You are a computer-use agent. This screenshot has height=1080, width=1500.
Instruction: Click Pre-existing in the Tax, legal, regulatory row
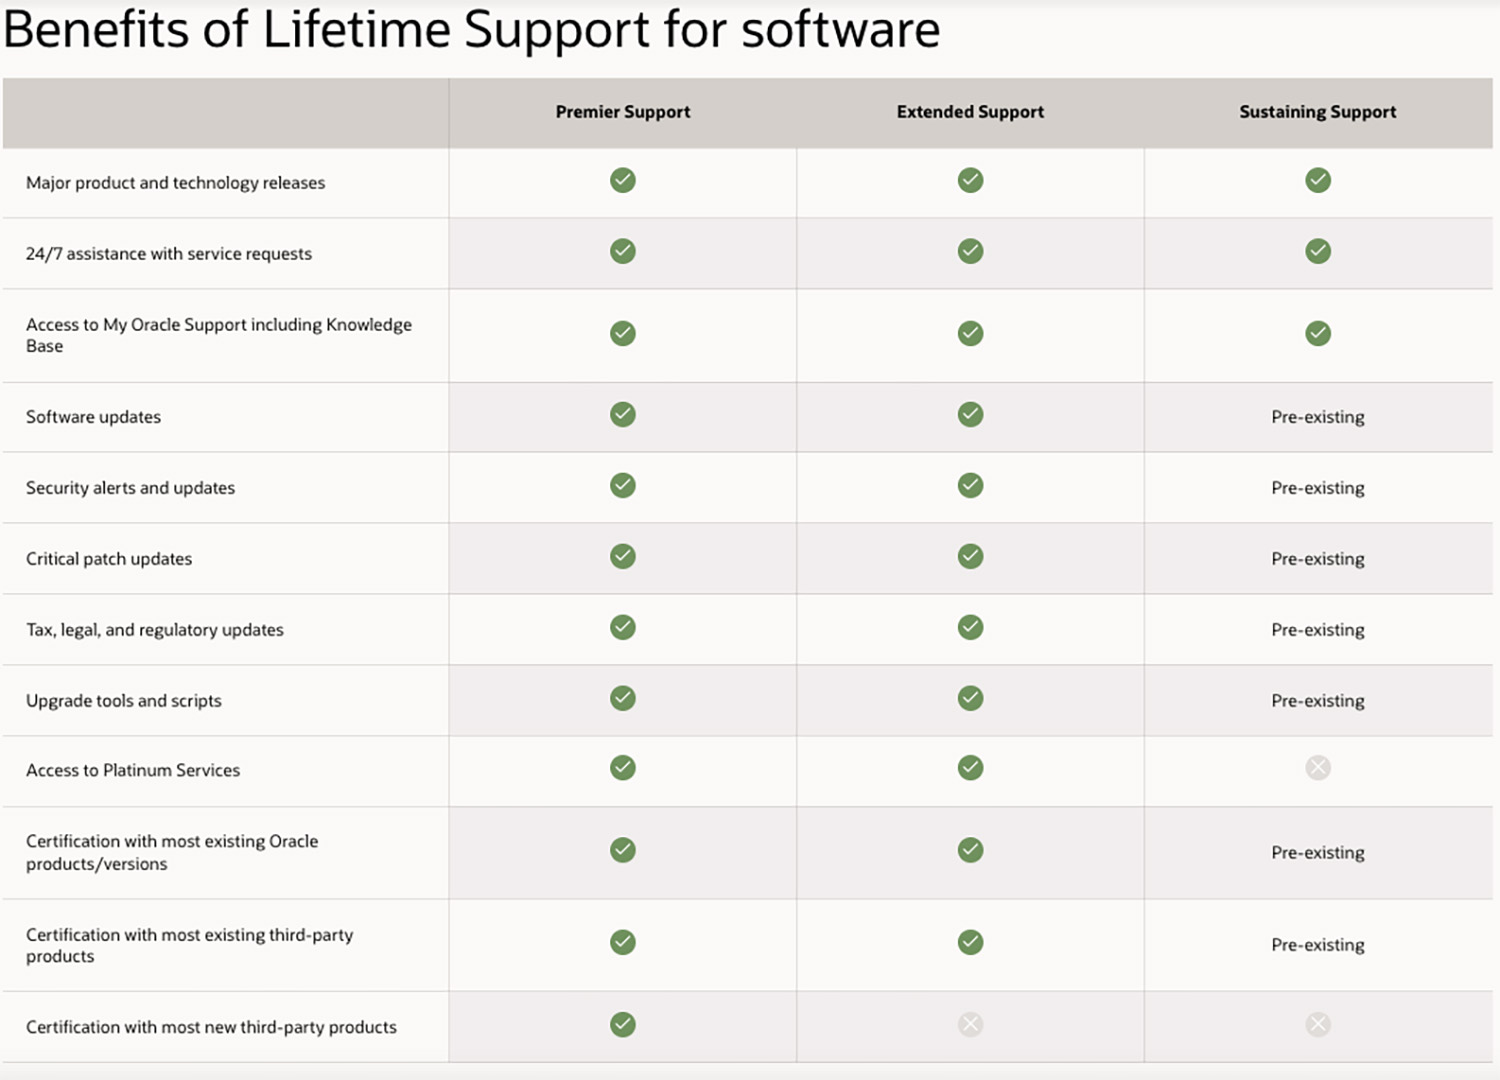(1318, 630)
